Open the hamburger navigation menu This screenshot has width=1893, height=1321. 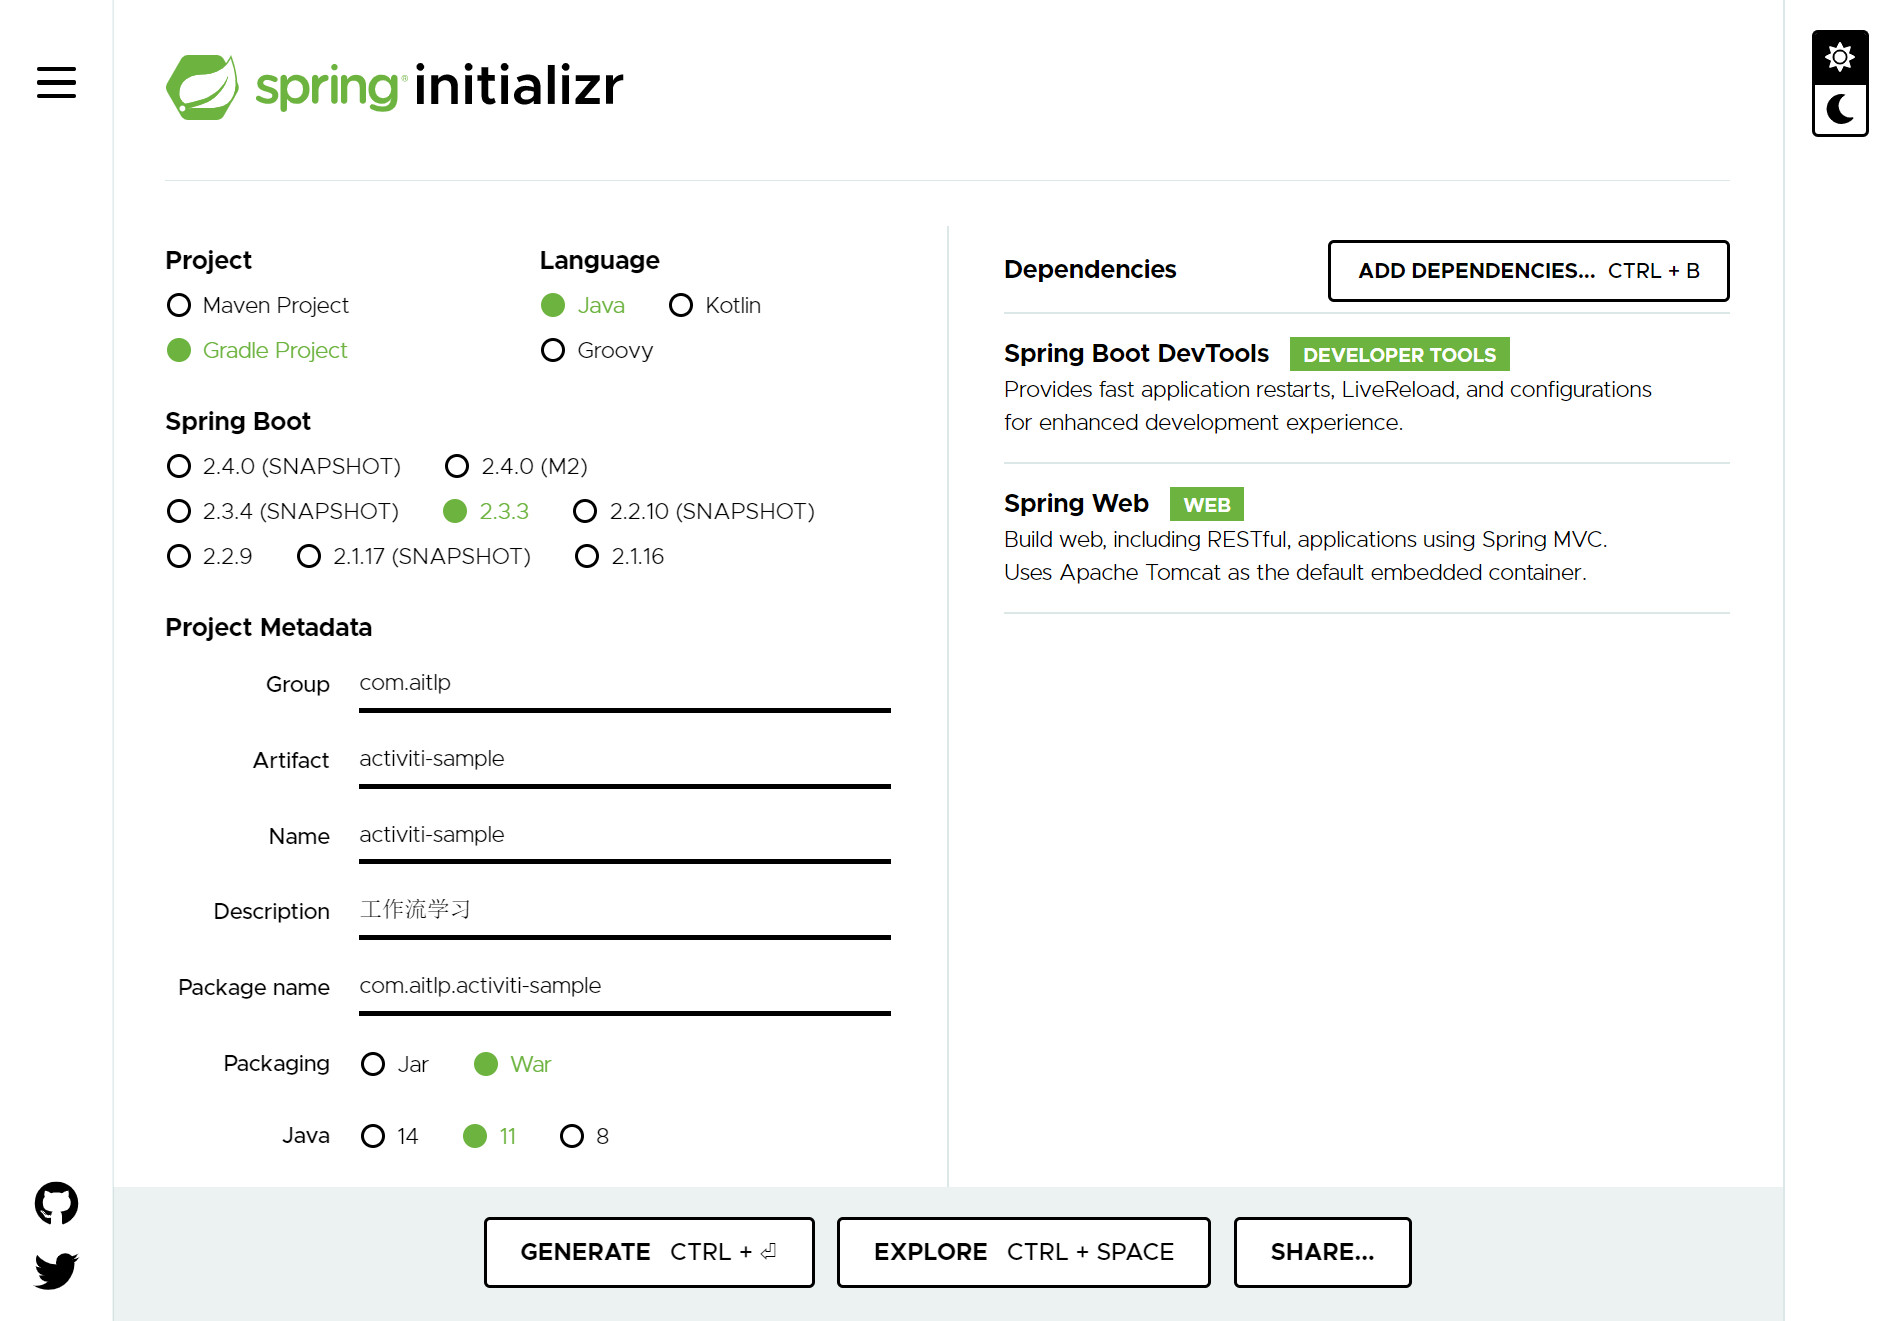tap(56, 82)
